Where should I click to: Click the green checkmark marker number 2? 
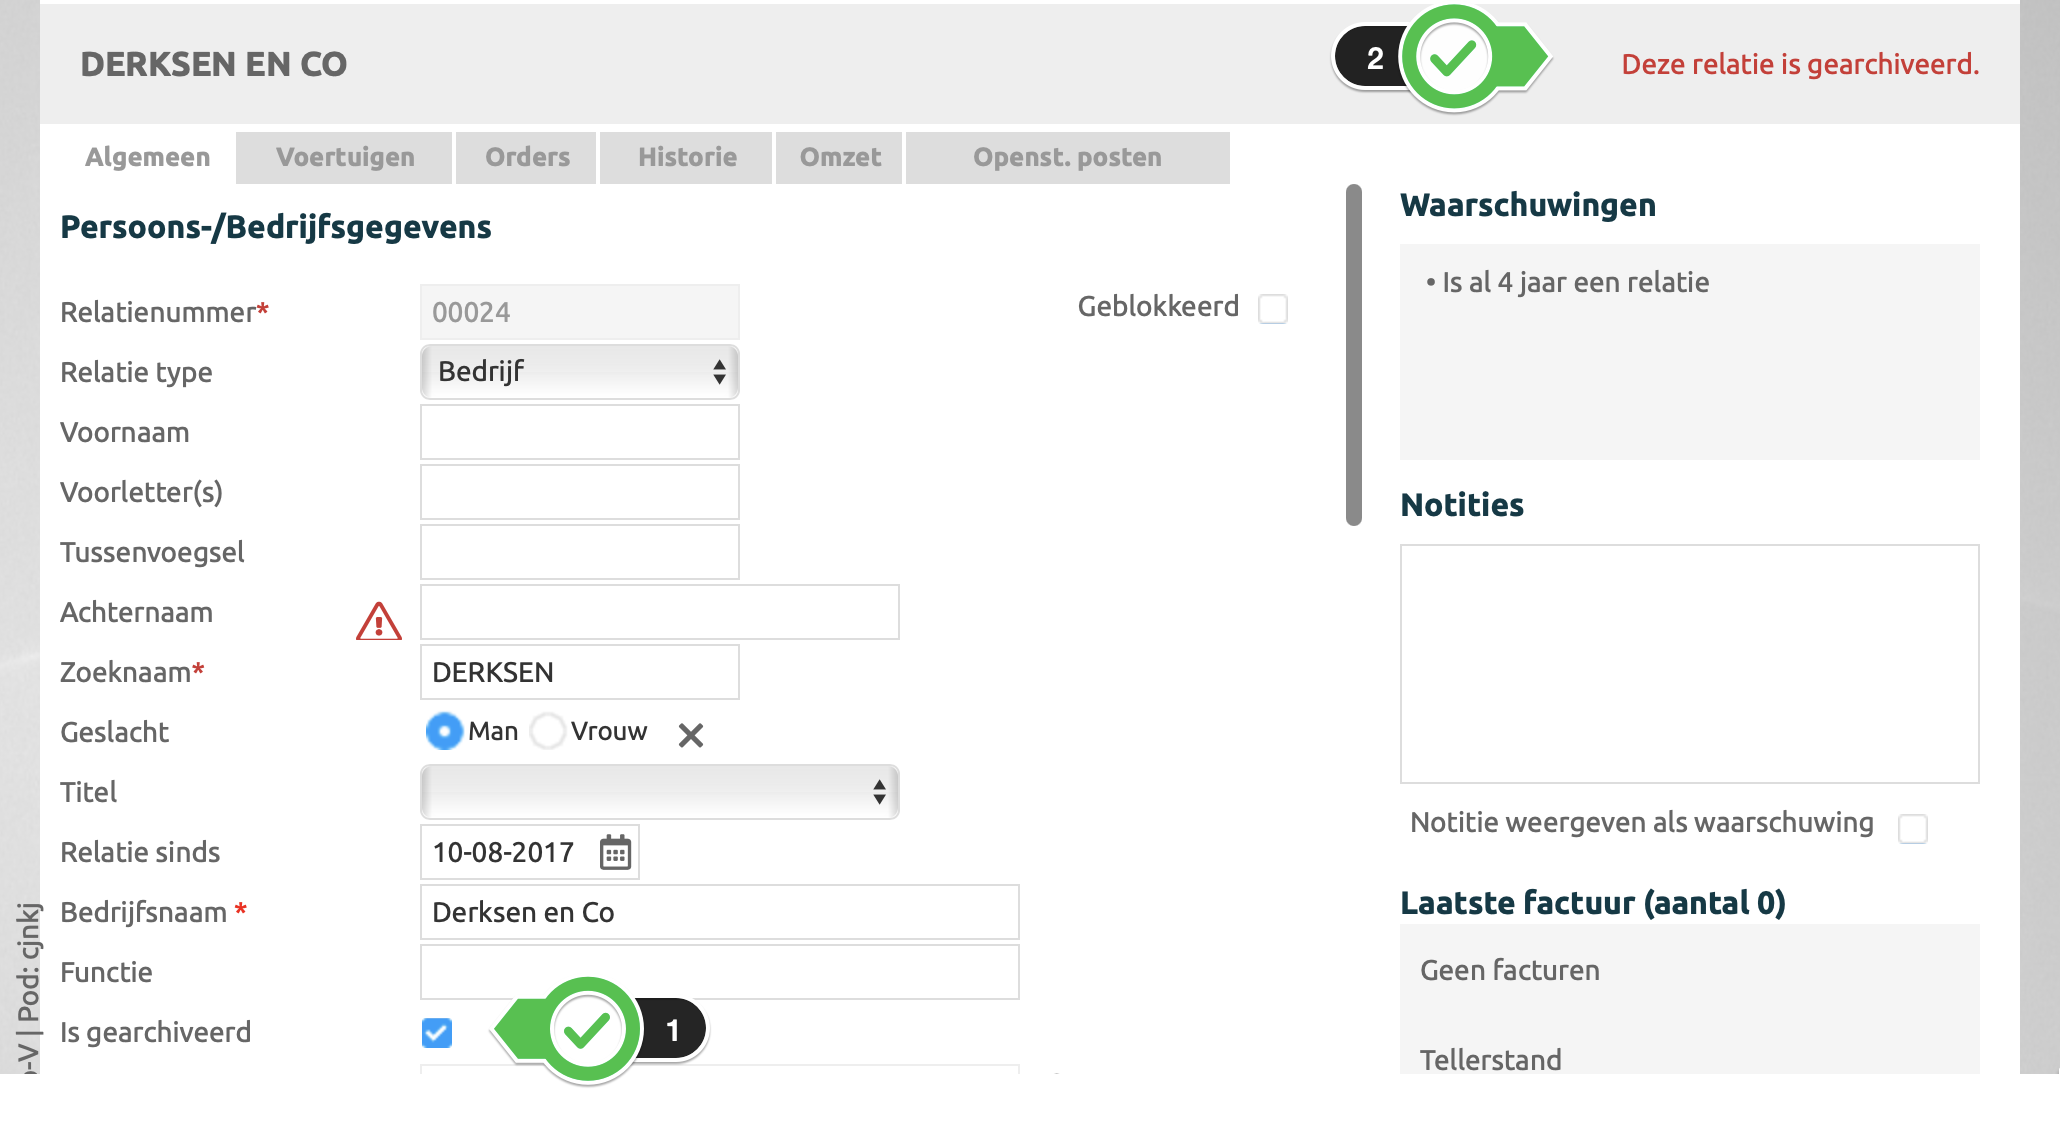coord(1453,58)
